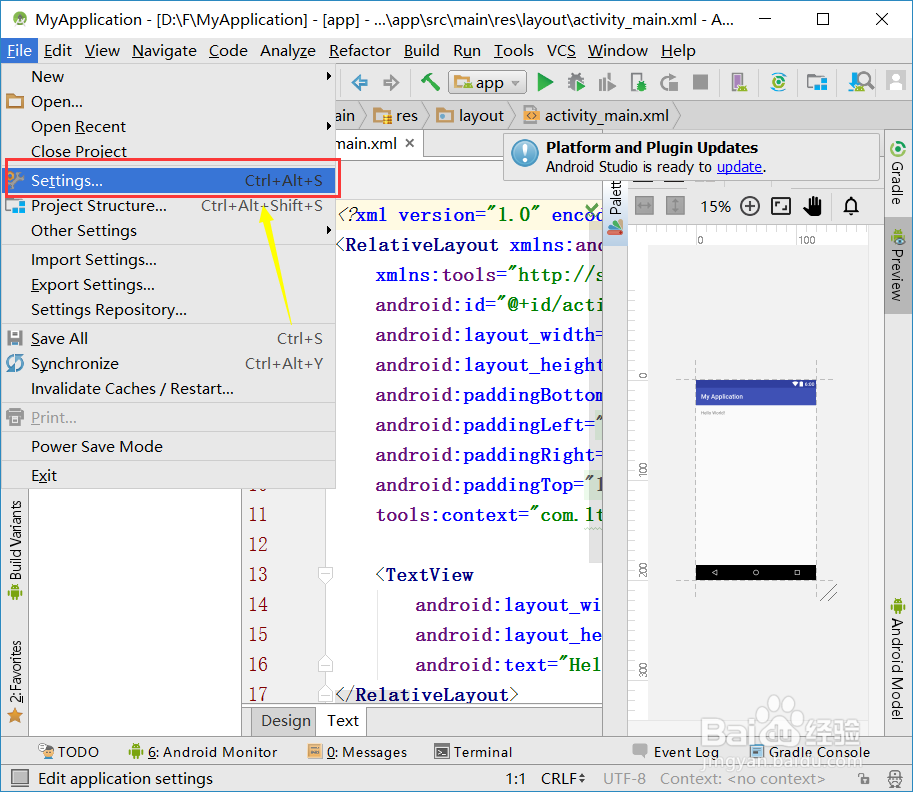Open the Refactor menu
913x792 pixels.
coord(360,51)
